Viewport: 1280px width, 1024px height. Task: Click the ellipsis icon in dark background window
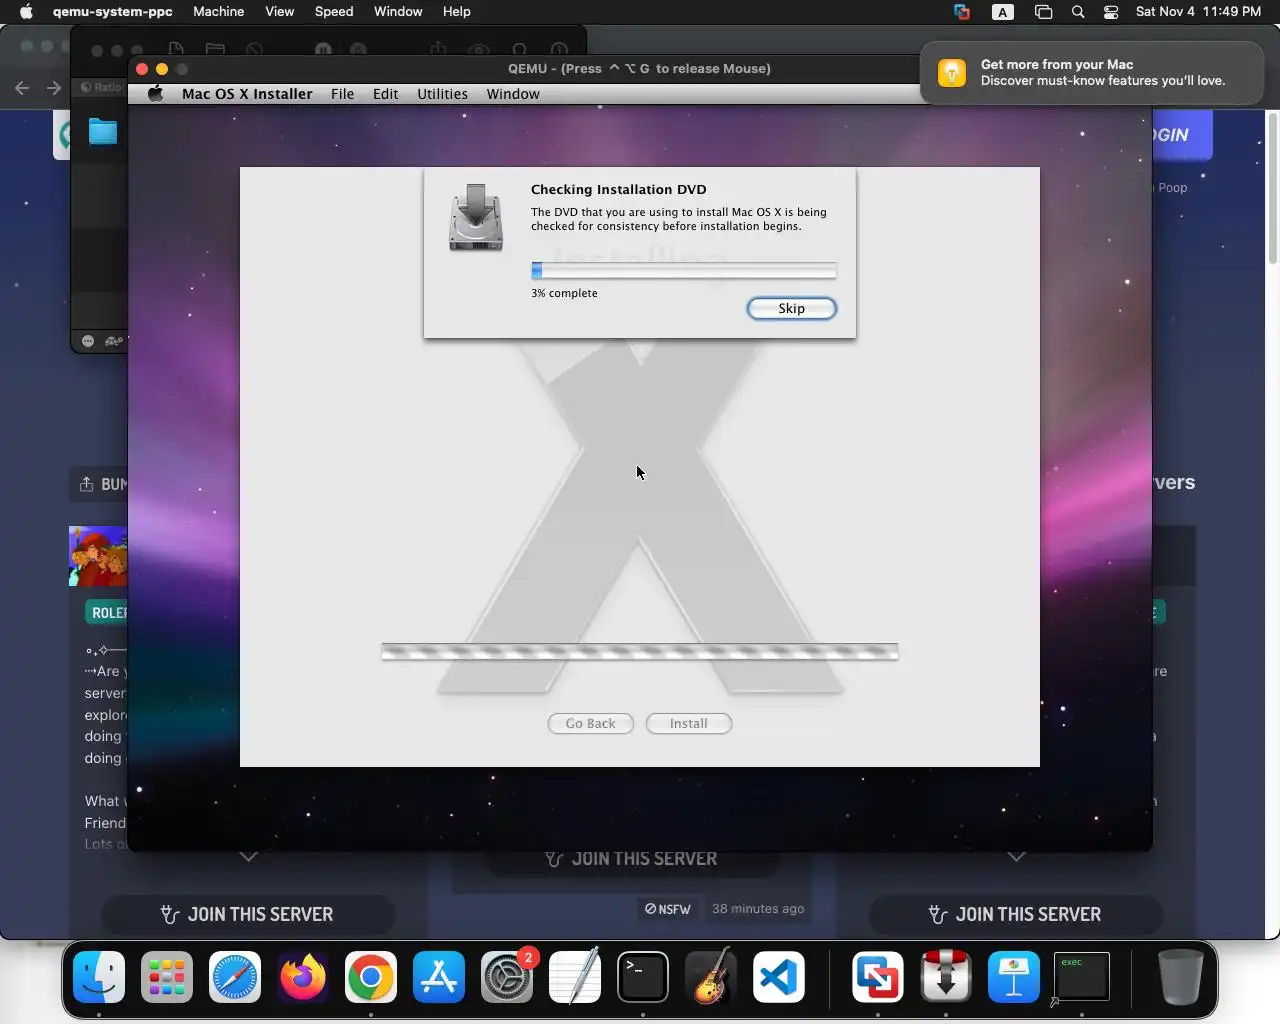point(88,341)
